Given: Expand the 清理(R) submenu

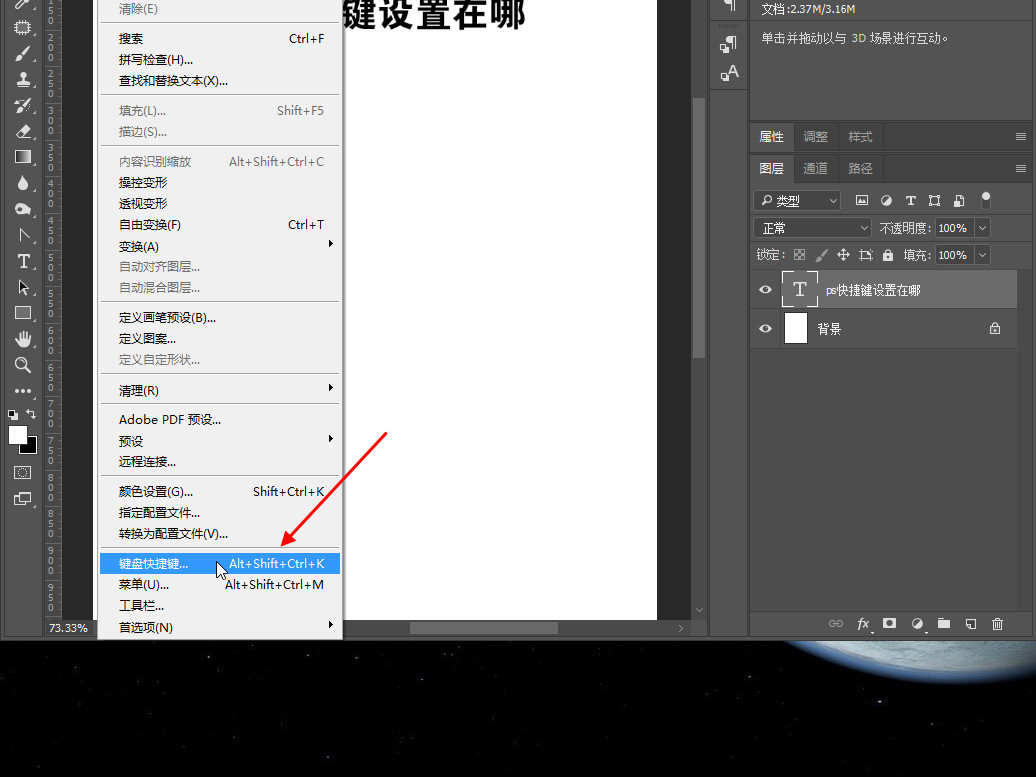Looking at the screenshot, I should (220, 390).
